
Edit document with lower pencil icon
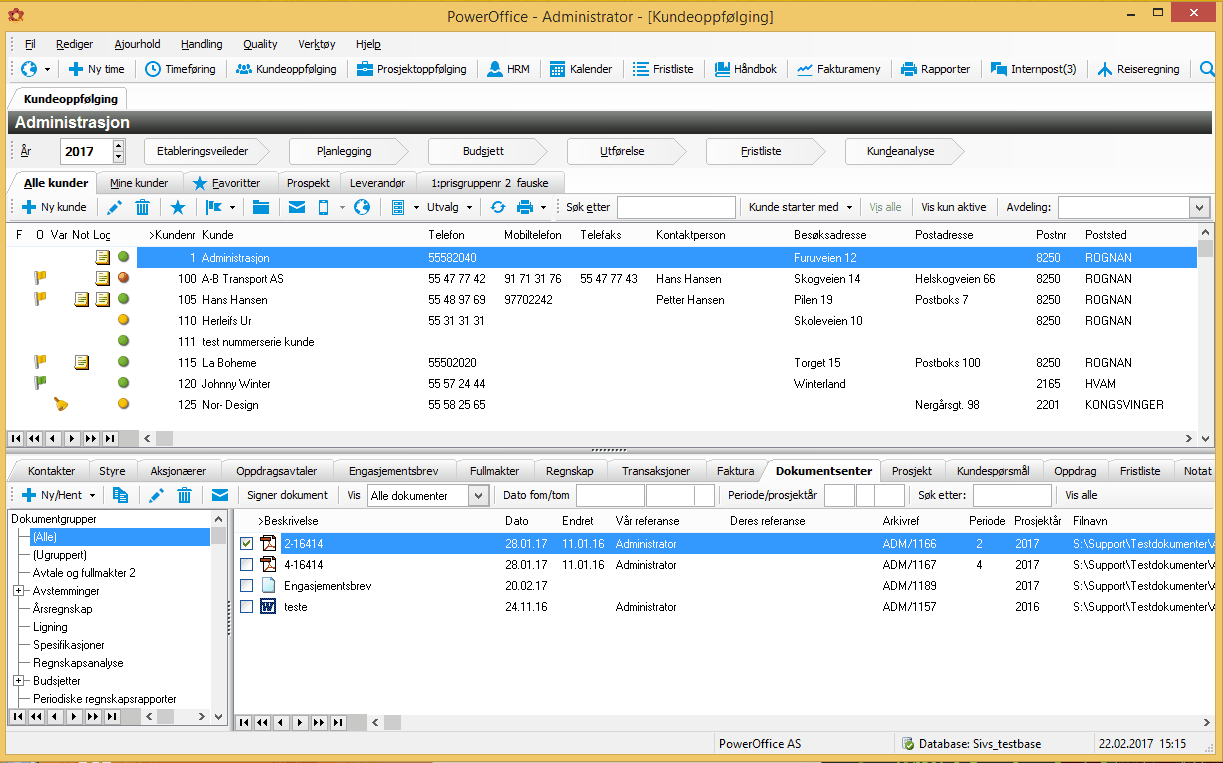(156, 495)
